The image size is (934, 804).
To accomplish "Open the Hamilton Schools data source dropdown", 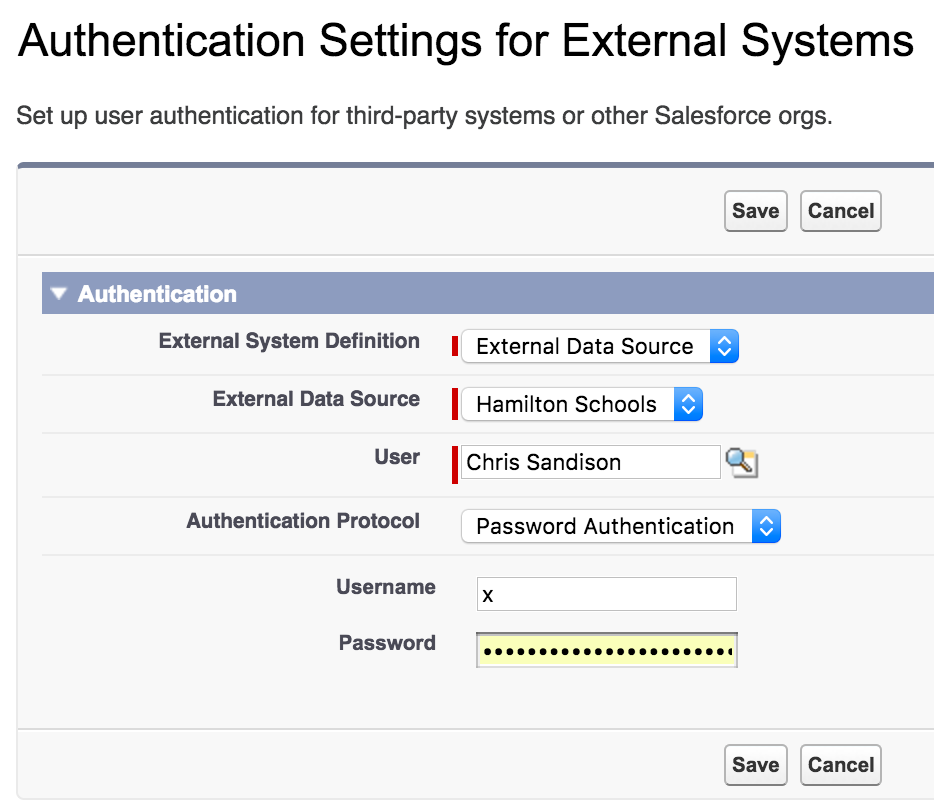I will [582, 405].
